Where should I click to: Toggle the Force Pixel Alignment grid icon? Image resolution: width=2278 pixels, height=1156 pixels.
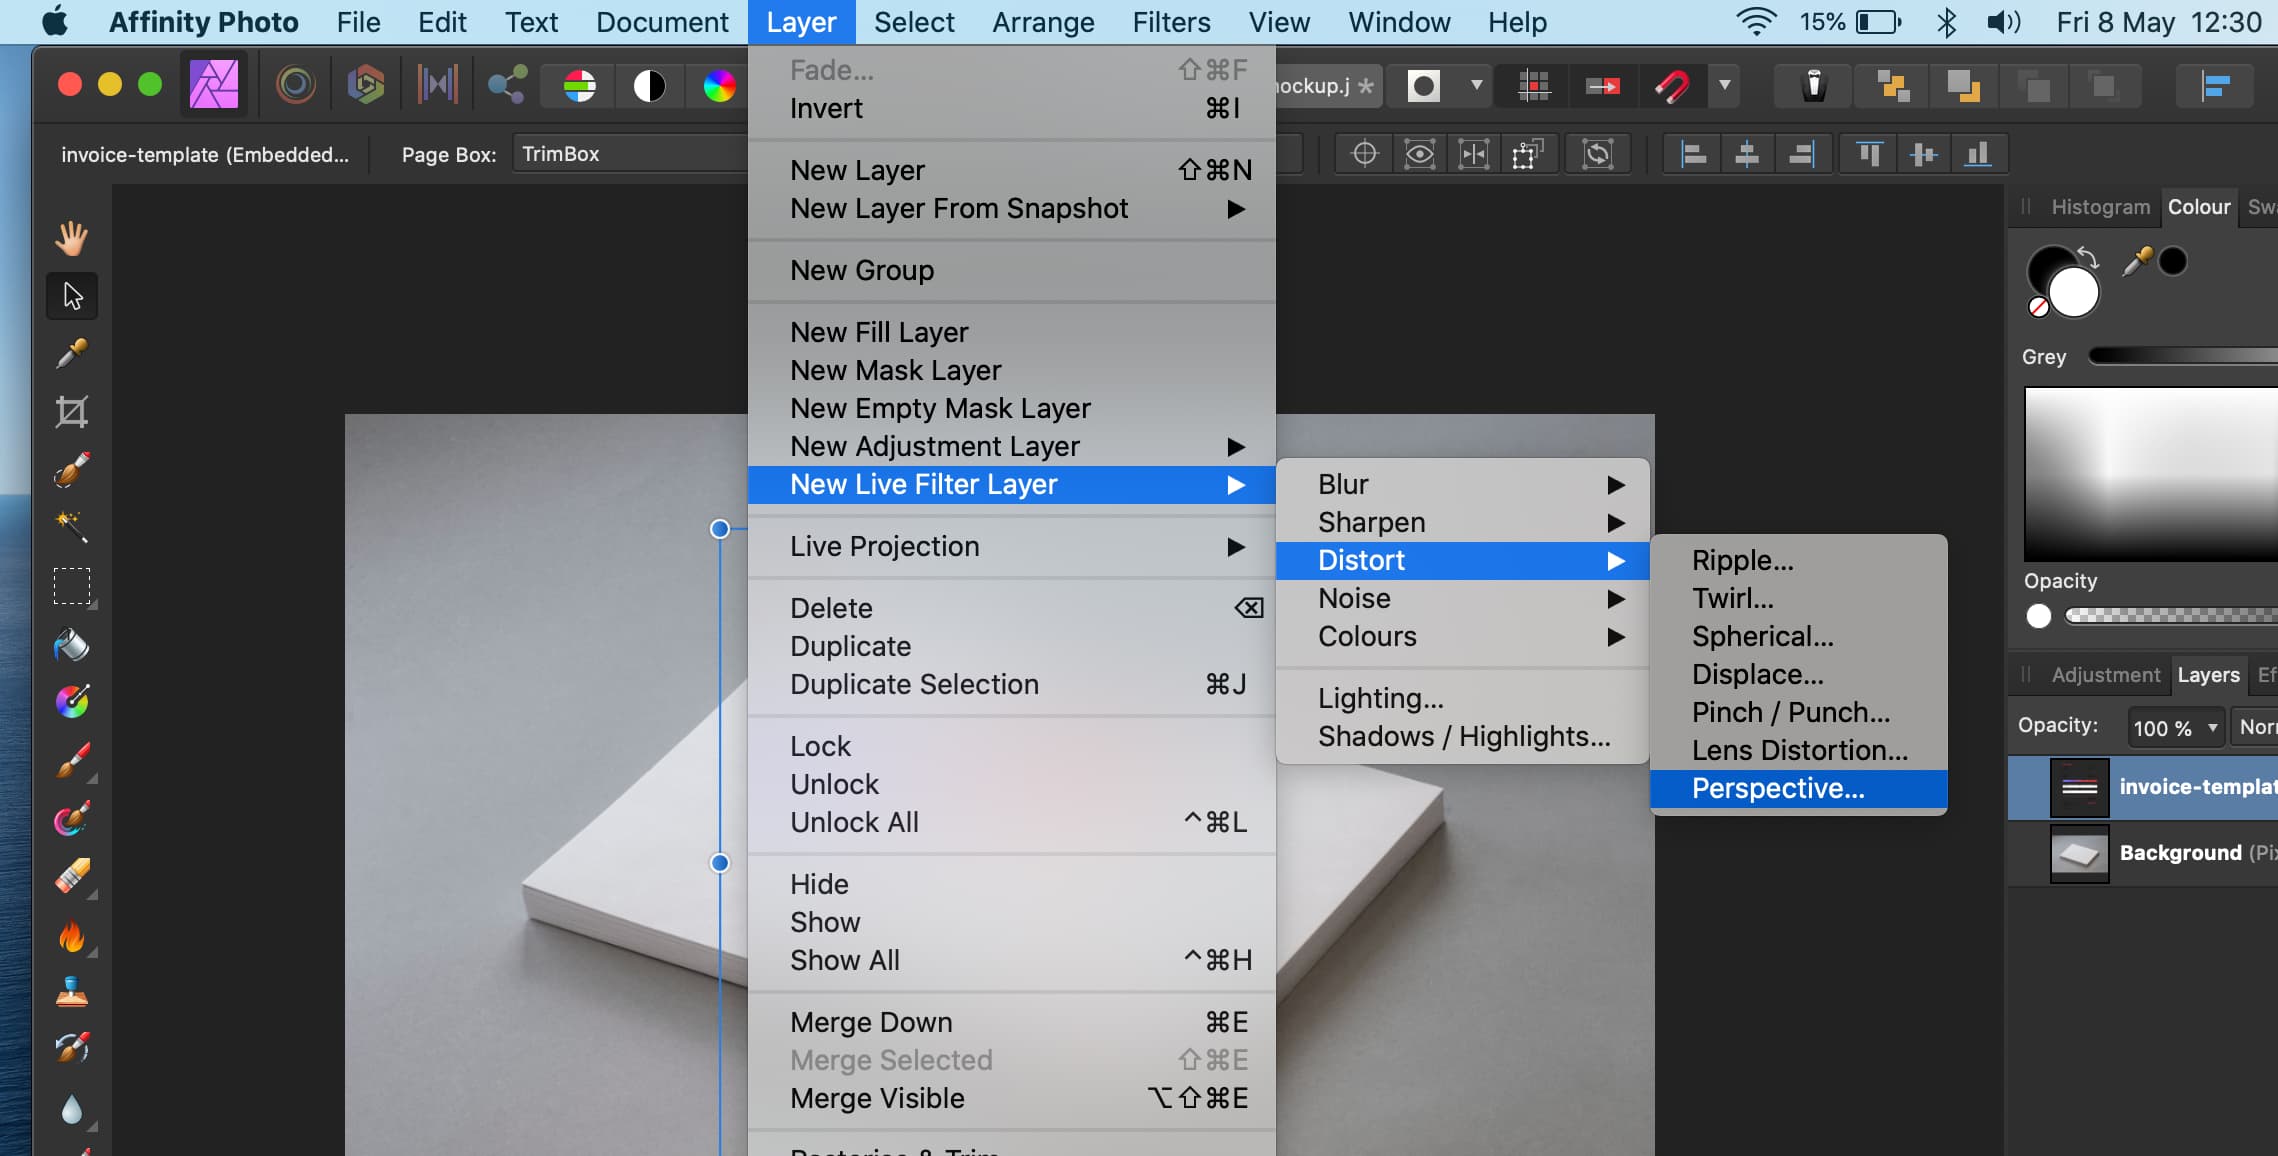tap(1533, 86)
